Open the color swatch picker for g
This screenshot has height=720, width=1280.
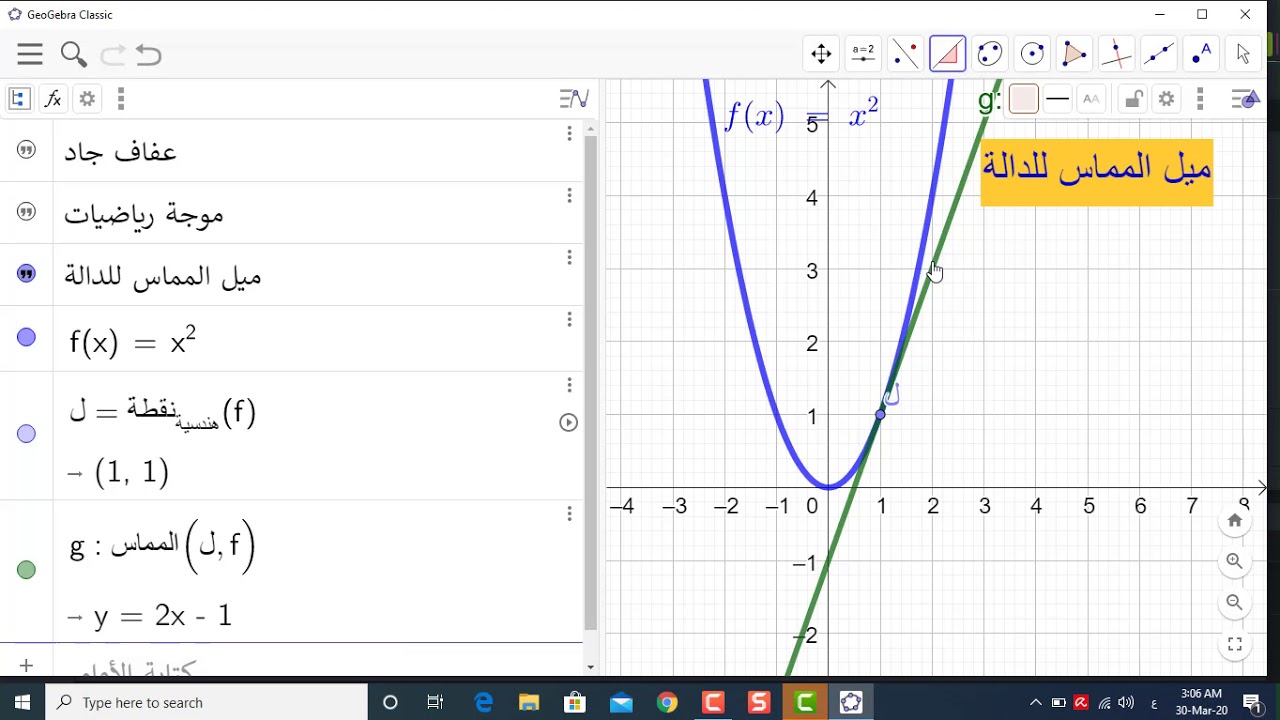1023,99
